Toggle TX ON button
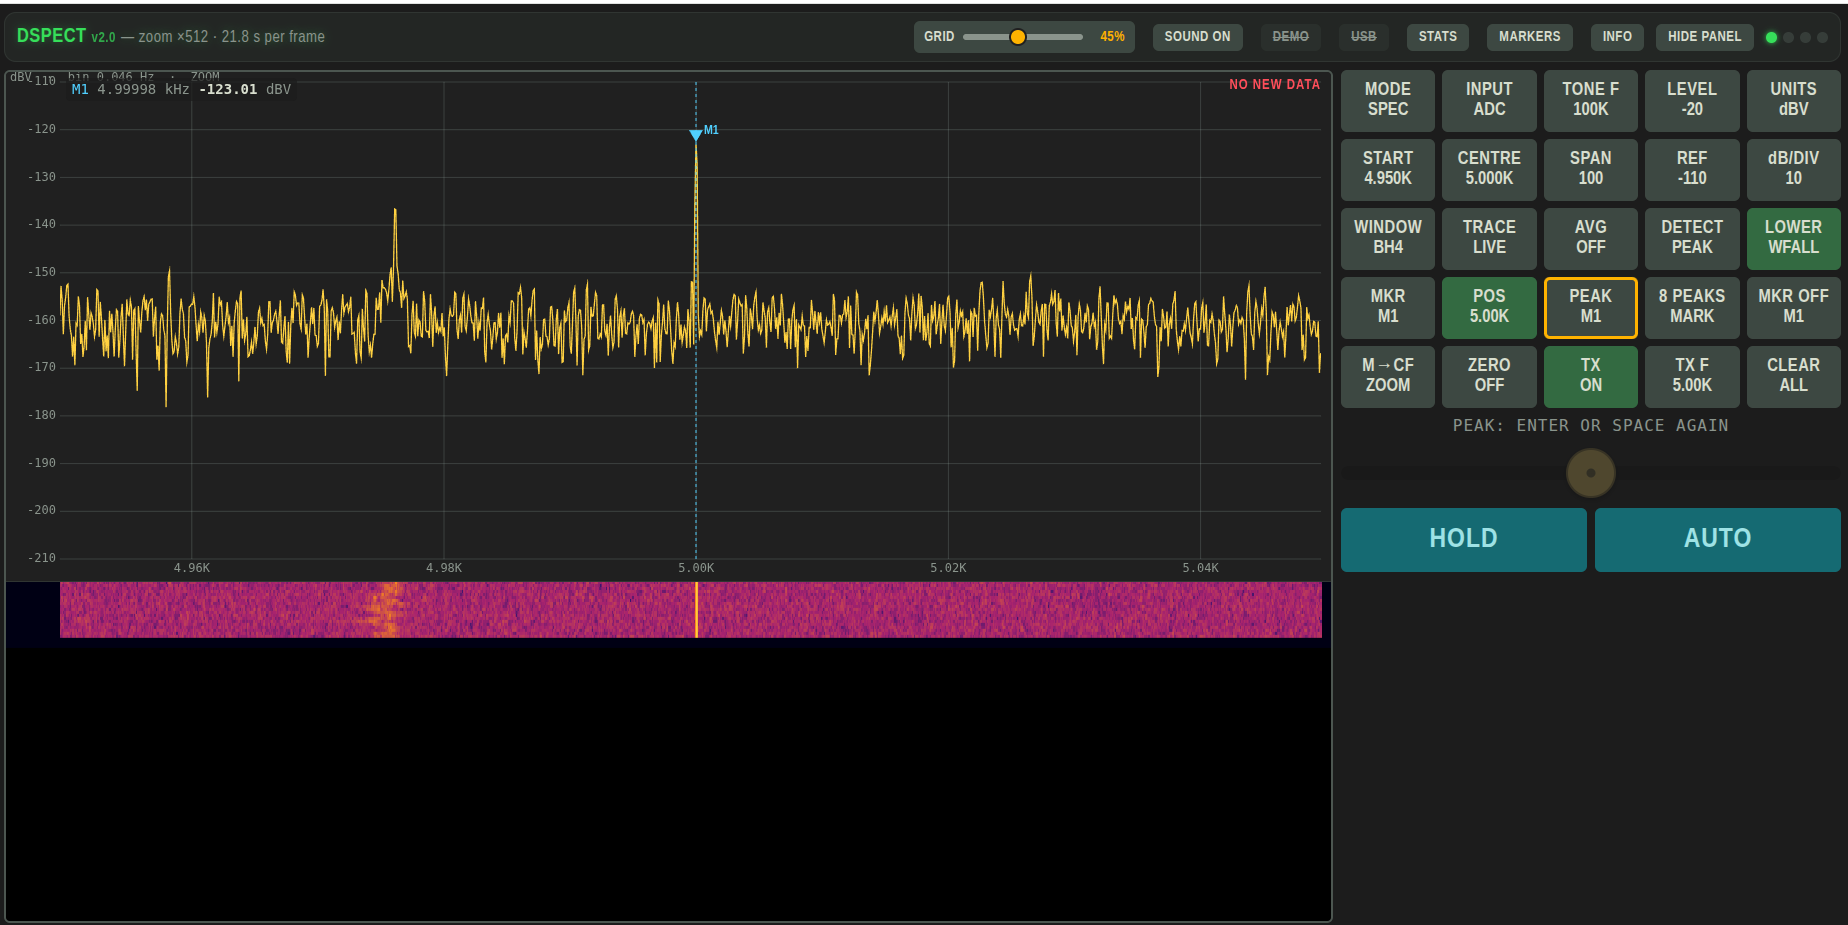 tap(1591, 376)
